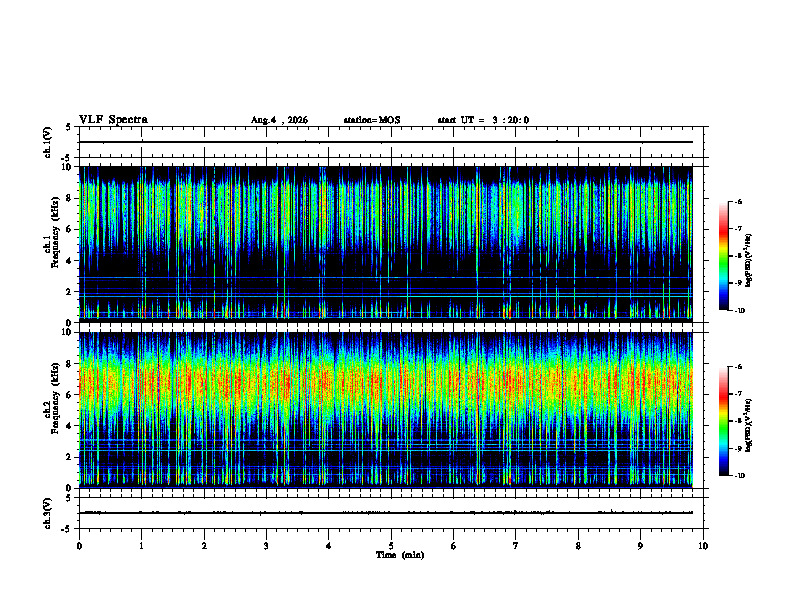The image size is (792, 612).
Task: Click the "Time (min)" x-axis label
Action: click(x=400, y=555)
